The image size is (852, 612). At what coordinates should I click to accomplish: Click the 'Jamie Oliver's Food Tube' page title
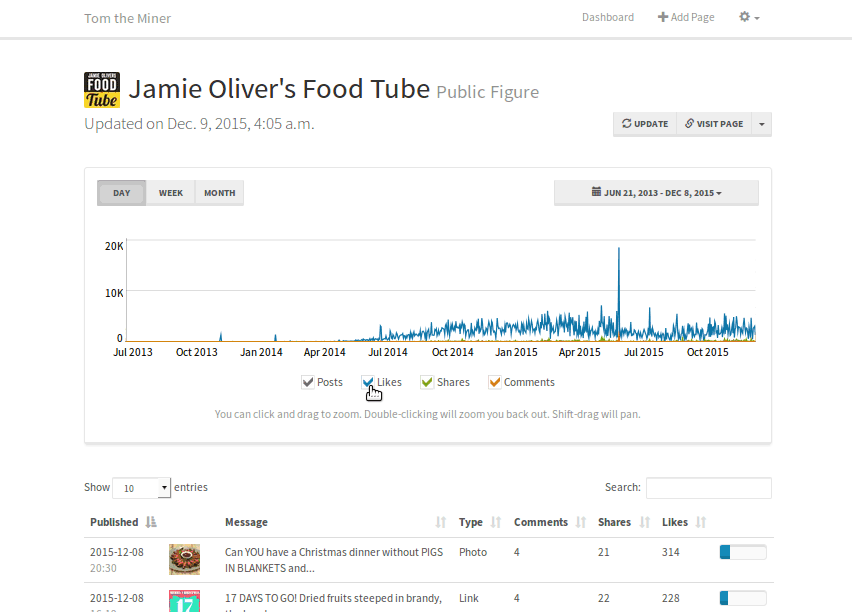point(279,89)
